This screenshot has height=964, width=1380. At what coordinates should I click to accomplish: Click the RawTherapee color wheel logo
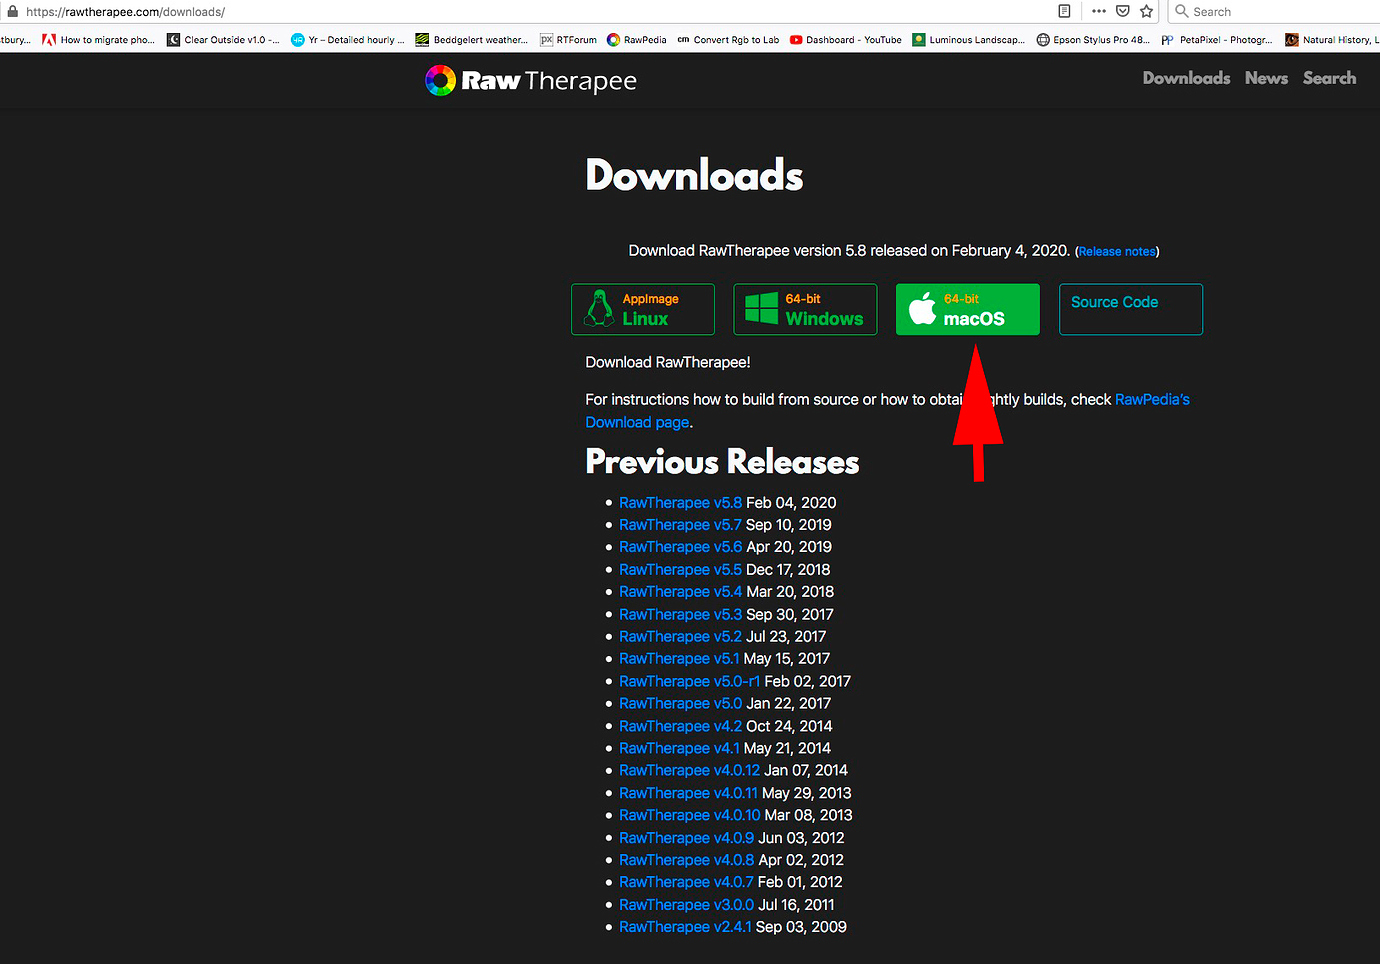(440, 80)
